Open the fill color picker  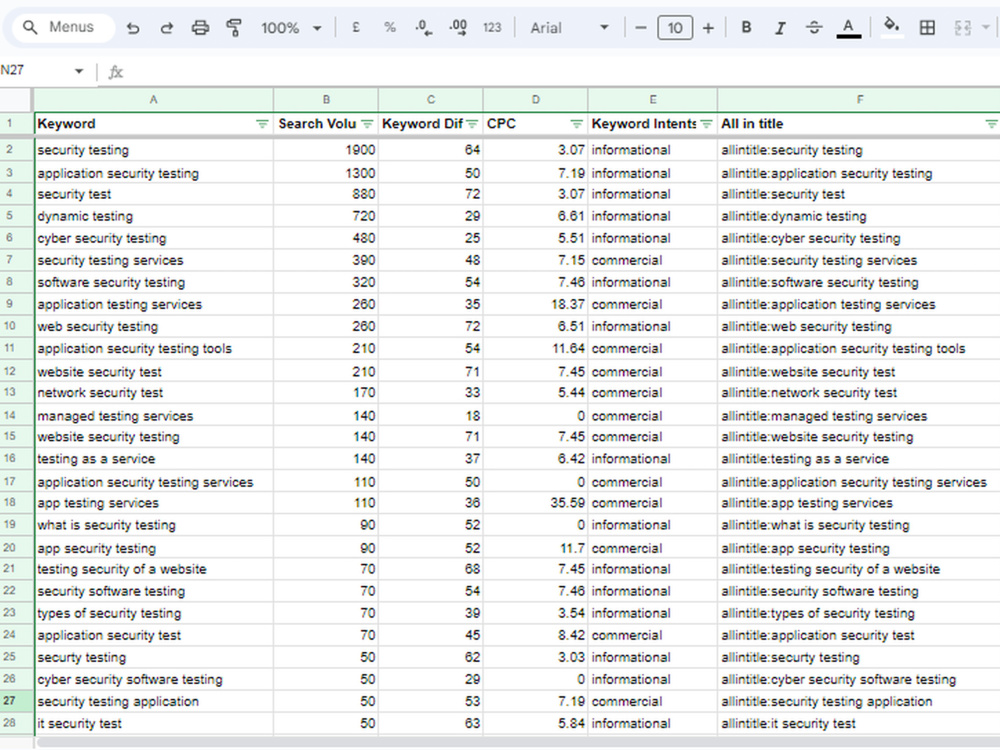click(892, 27)
